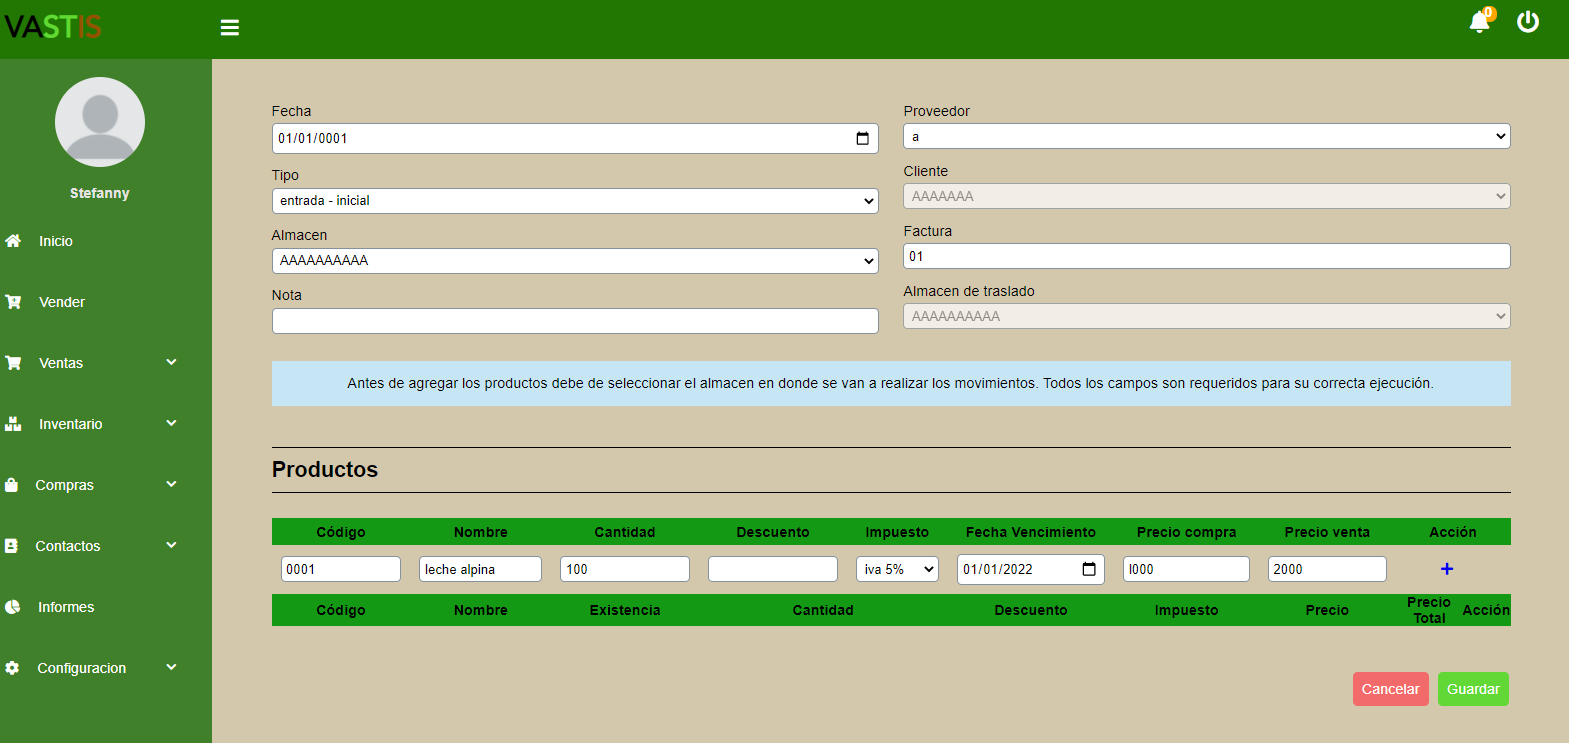Open the notifications bell
Image resolution: width=1569 pixels, height=743 pixels.
point(1479,22)
